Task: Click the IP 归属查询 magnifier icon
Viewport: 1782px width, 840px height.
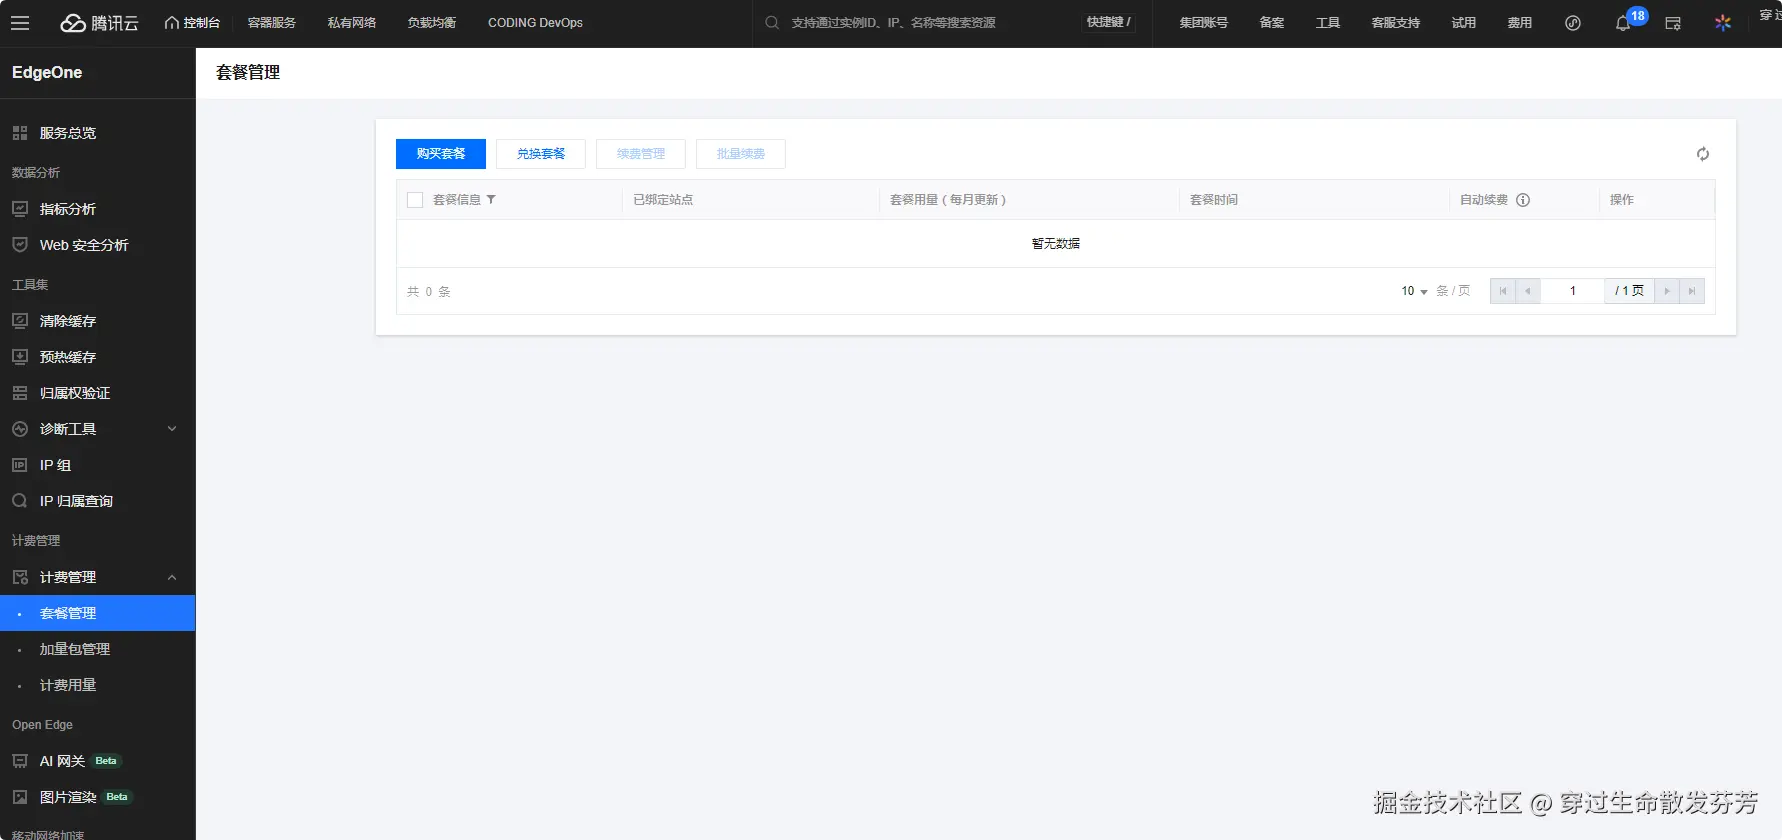Action: coord(20,501)
